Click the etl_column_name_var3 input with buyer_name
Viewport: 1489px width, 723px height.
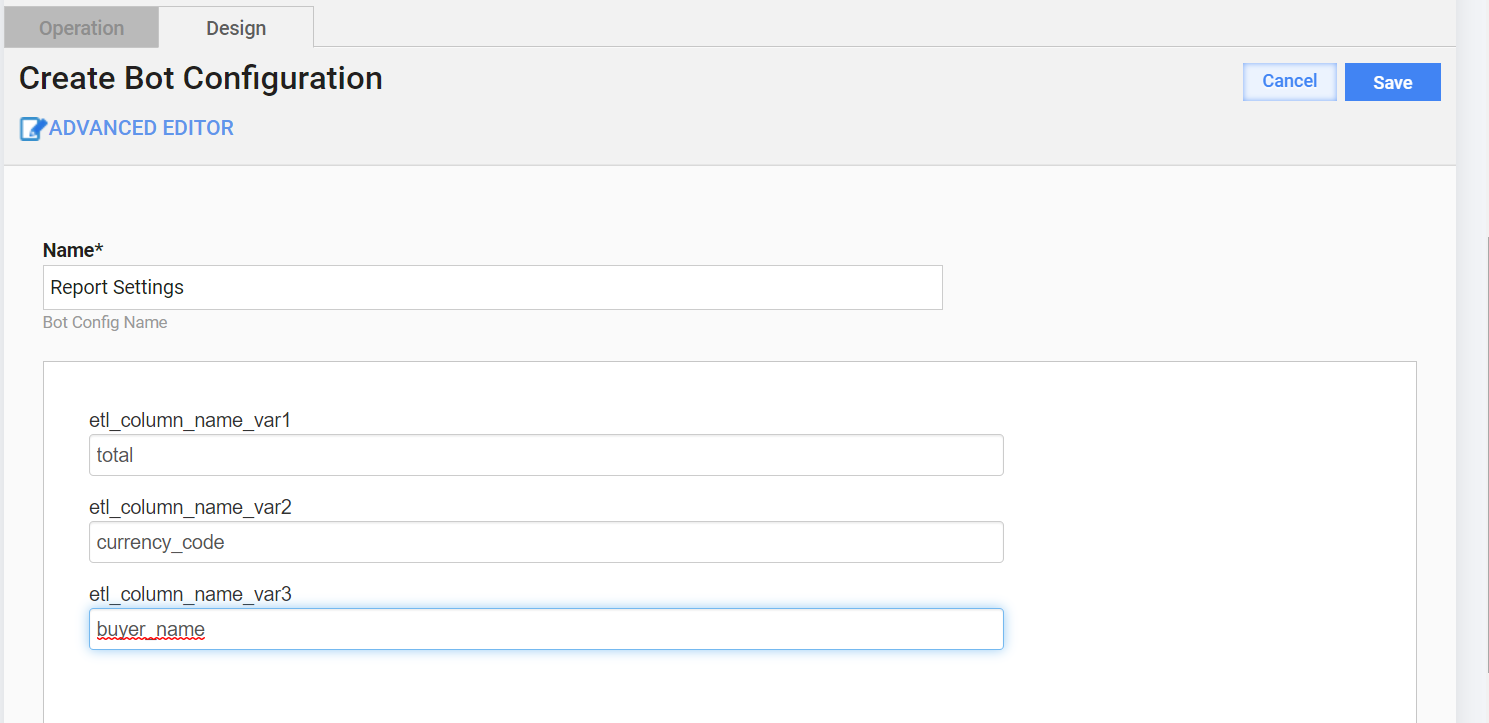(x=546, y=629)
